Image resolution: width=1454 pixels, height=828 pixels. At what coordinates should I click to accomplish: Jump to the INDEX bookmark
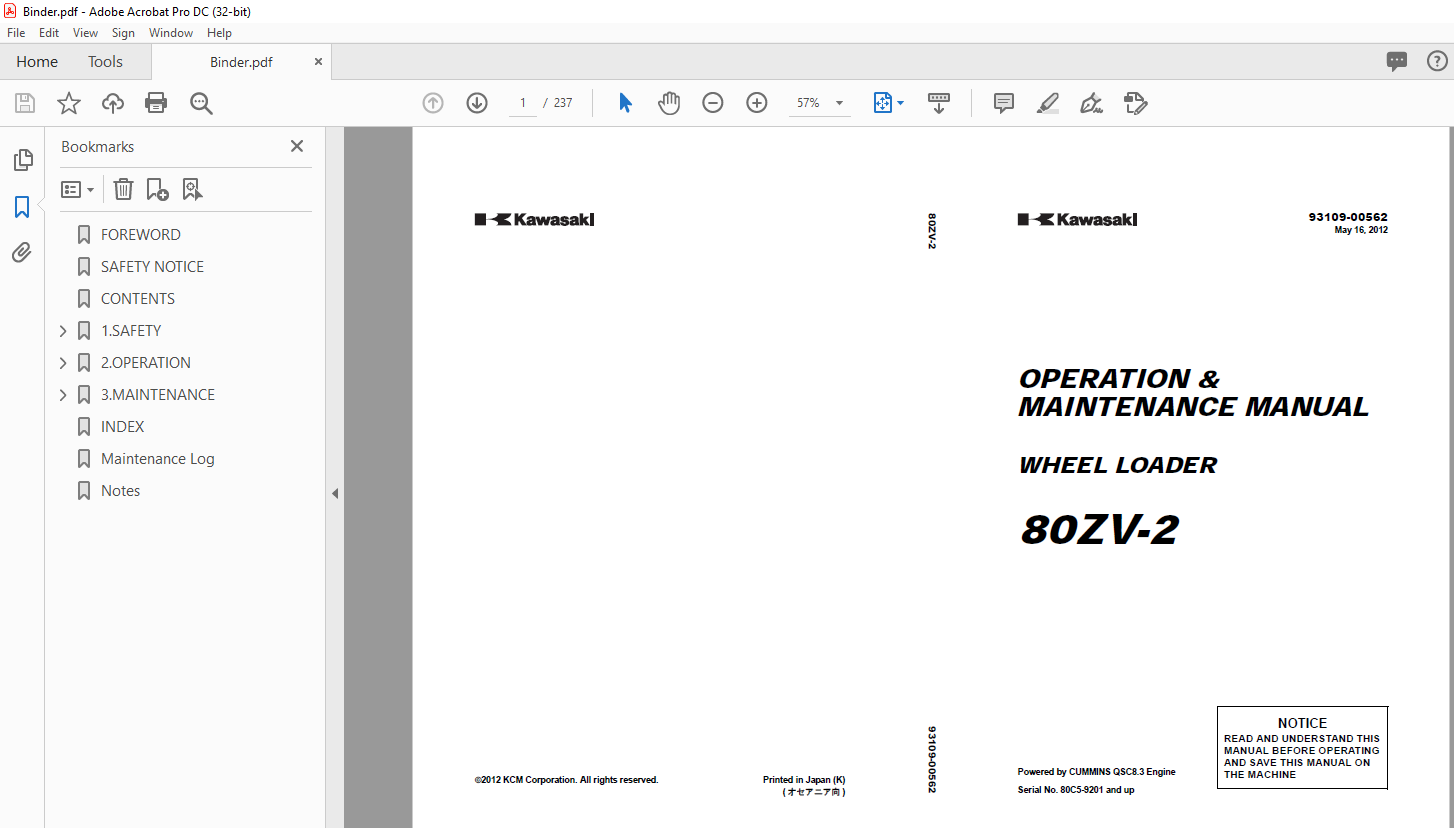pos(123,427)
